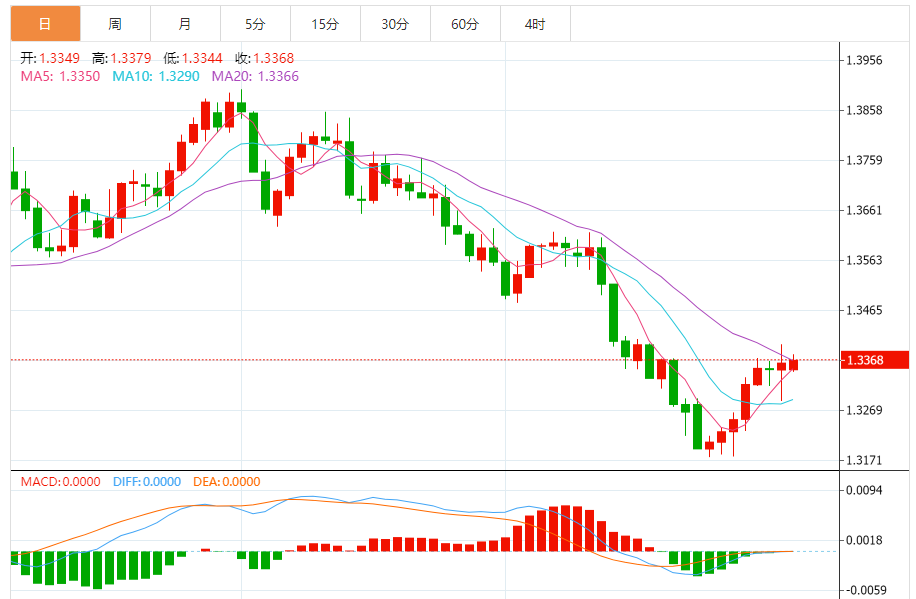Screen dimensions: 916x599
Task: Click the 收: 1.3368 close price value
Action: 265,58
